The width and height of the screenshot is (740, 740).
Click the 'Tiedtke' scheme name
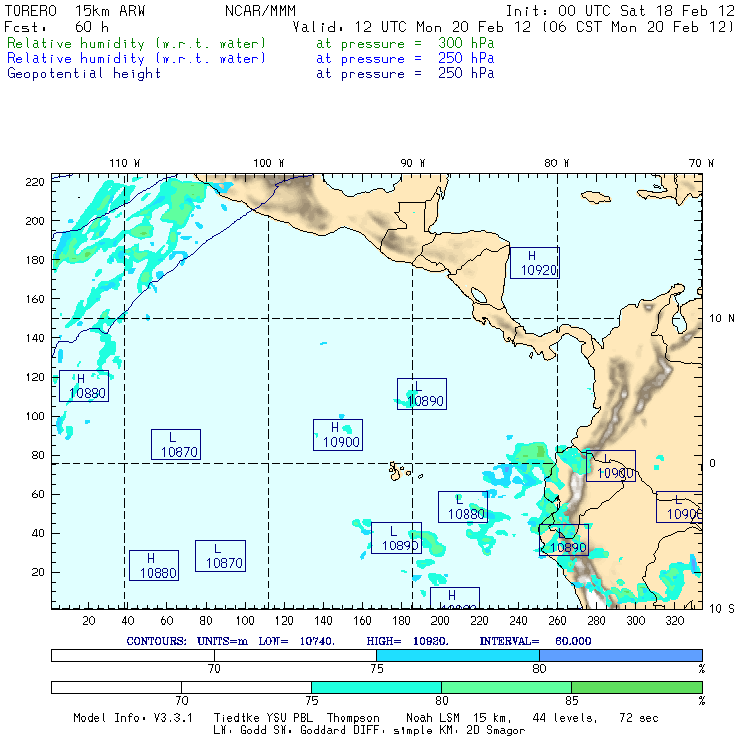[235, 718]
